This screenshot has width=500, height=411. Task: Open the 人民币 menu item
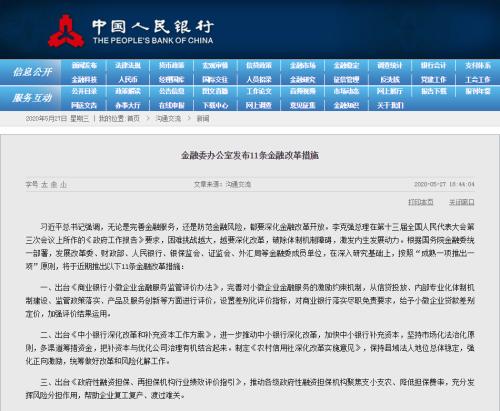[128, 79]
